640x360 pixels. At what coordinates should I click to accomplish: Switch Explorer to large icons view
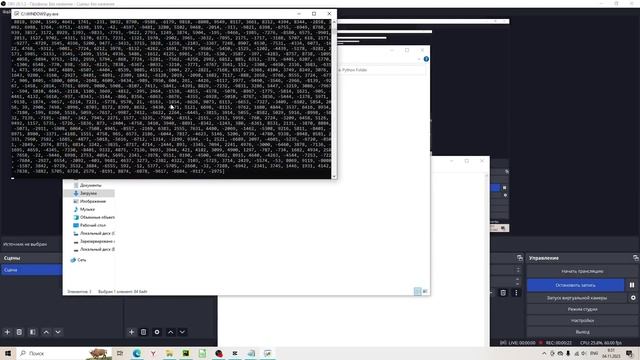[425, 291]
